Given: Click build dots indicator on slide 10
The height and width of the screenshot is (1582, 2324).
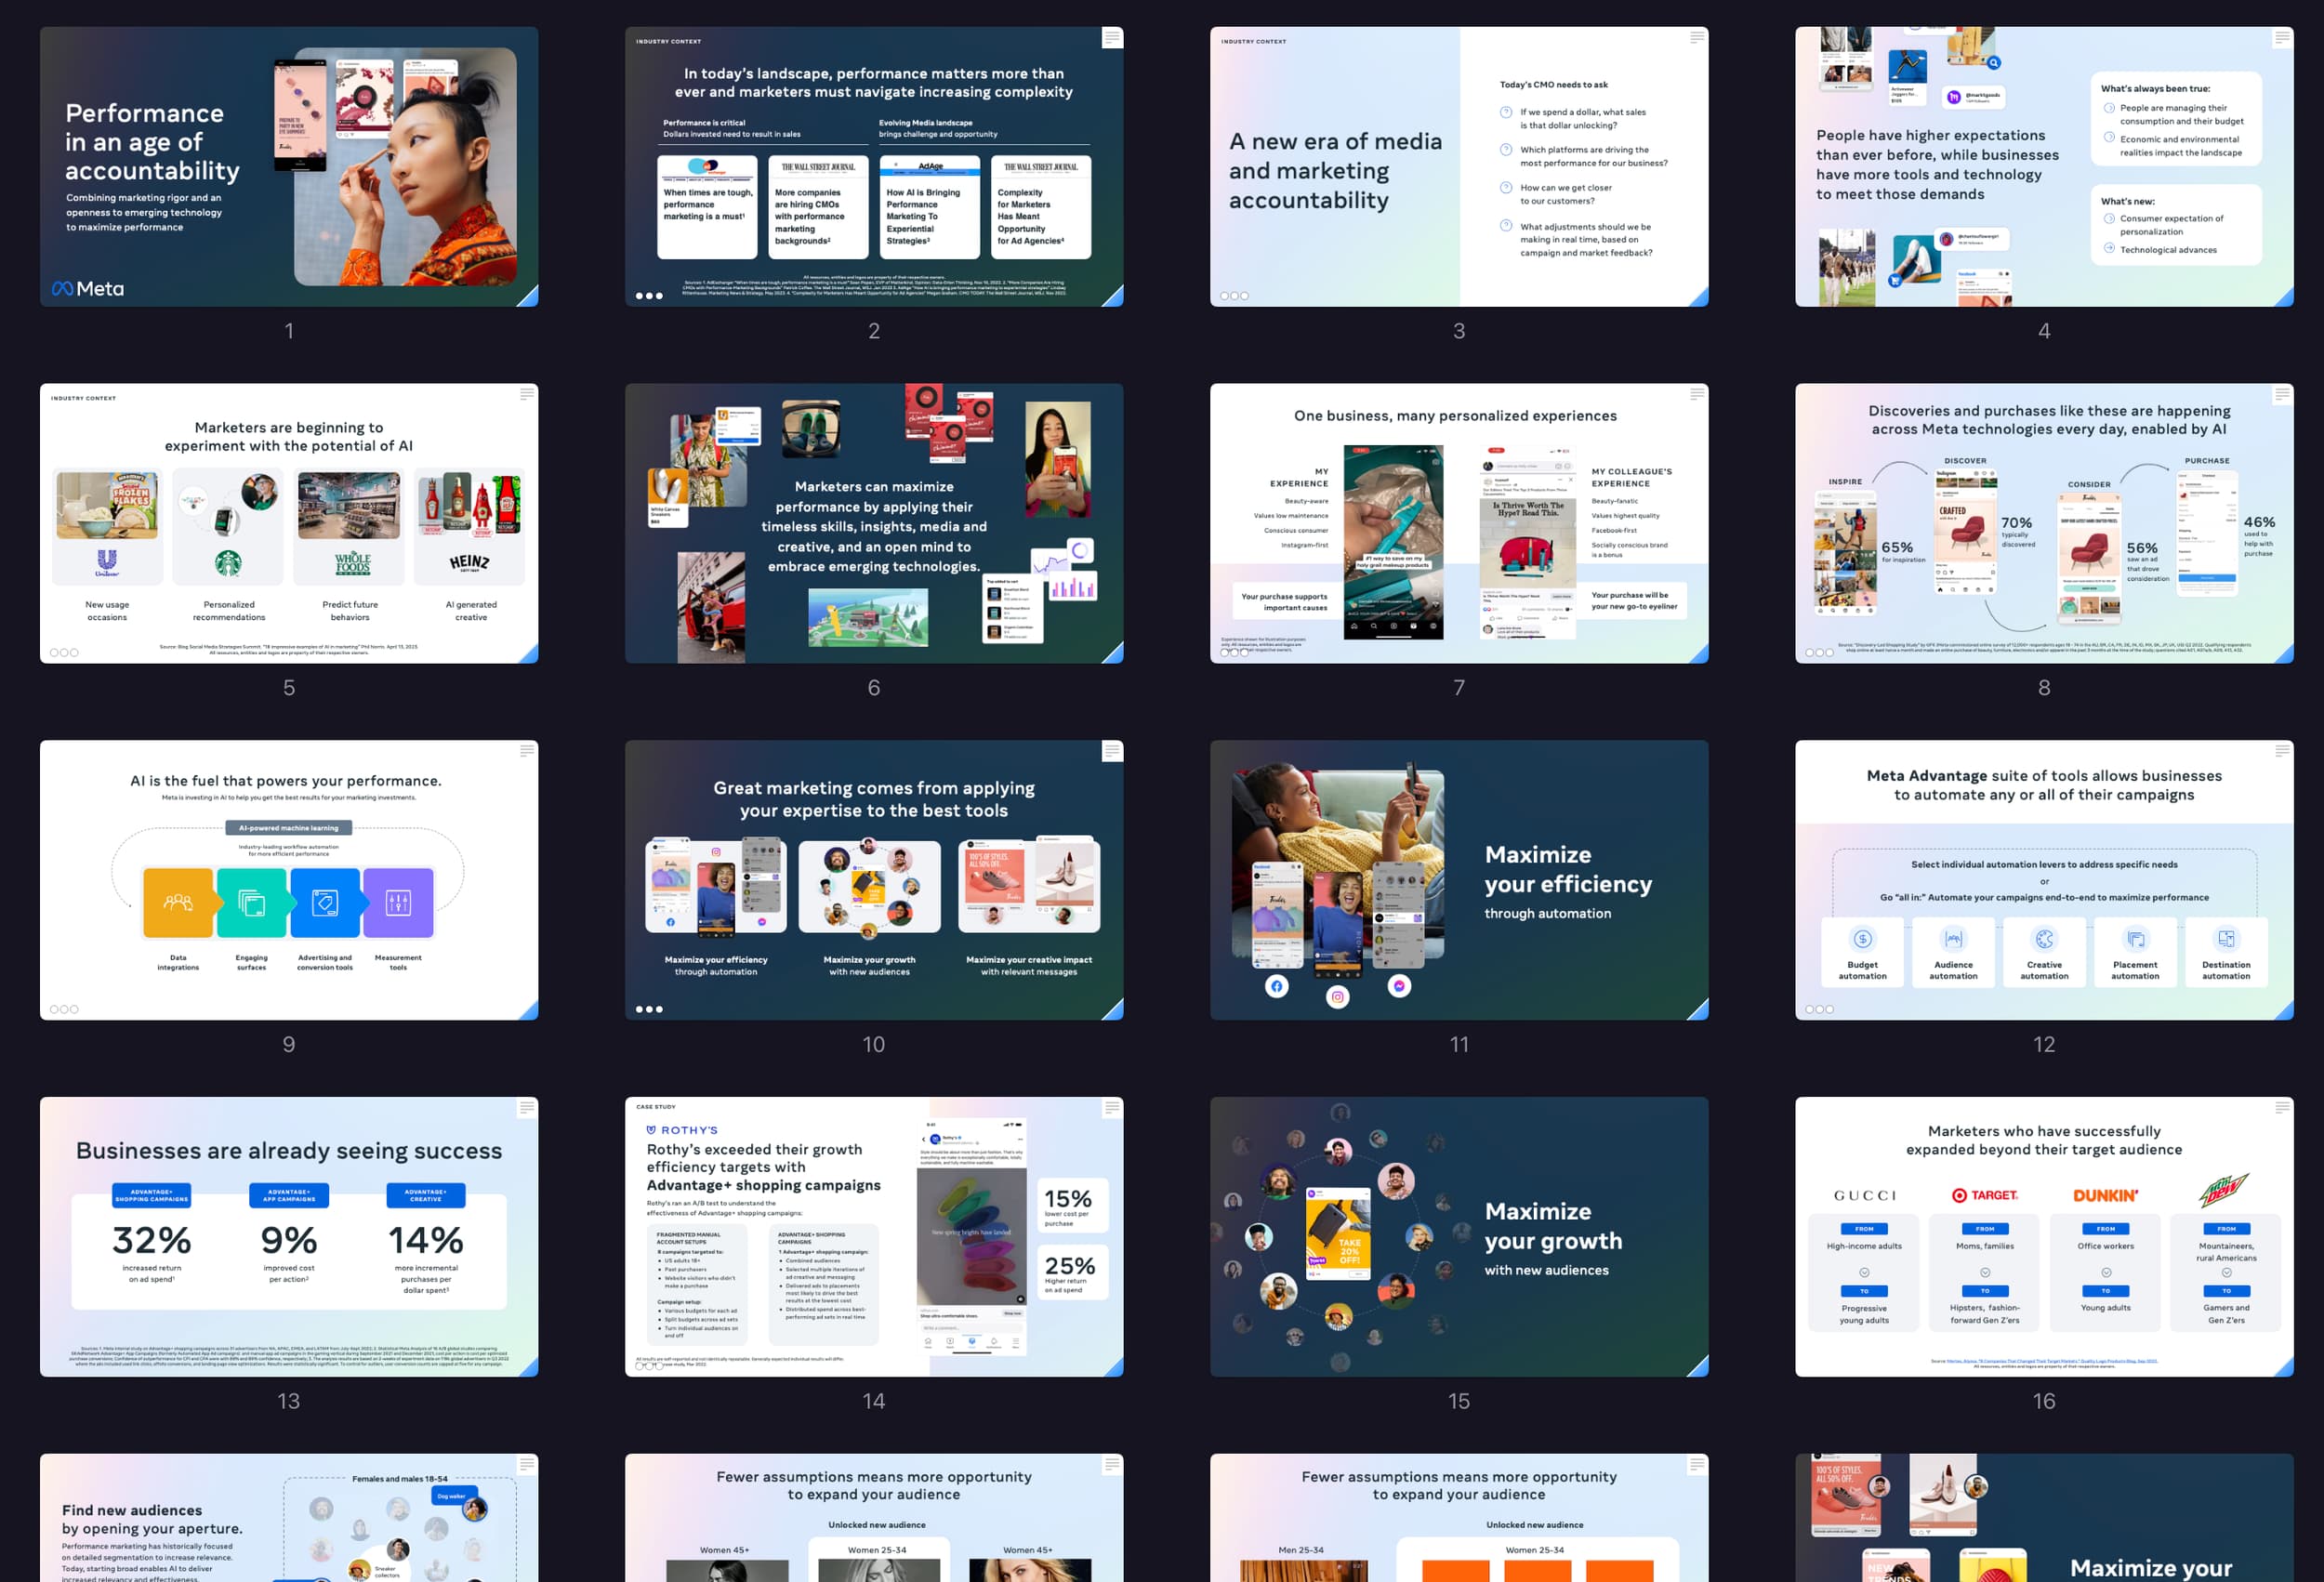Looking at the screenshot, I should (x=649, y=1009).
